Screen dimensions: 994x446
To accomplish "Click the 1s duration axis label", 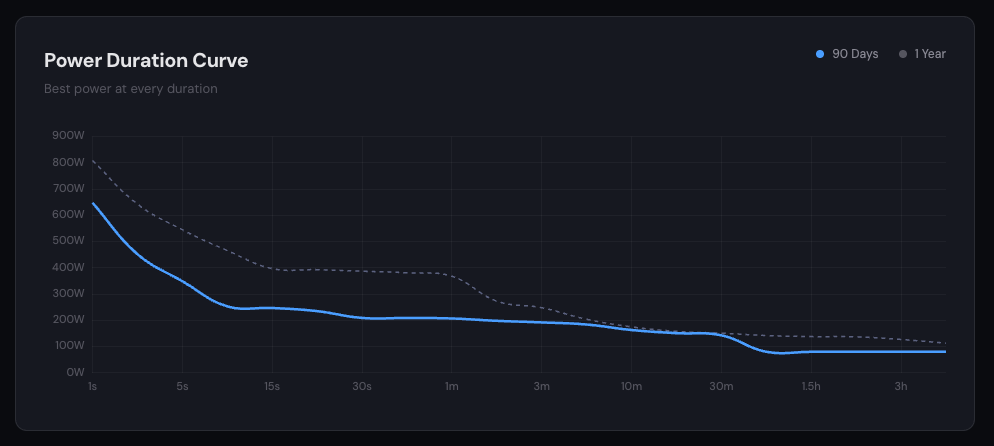I will [93, 386].
